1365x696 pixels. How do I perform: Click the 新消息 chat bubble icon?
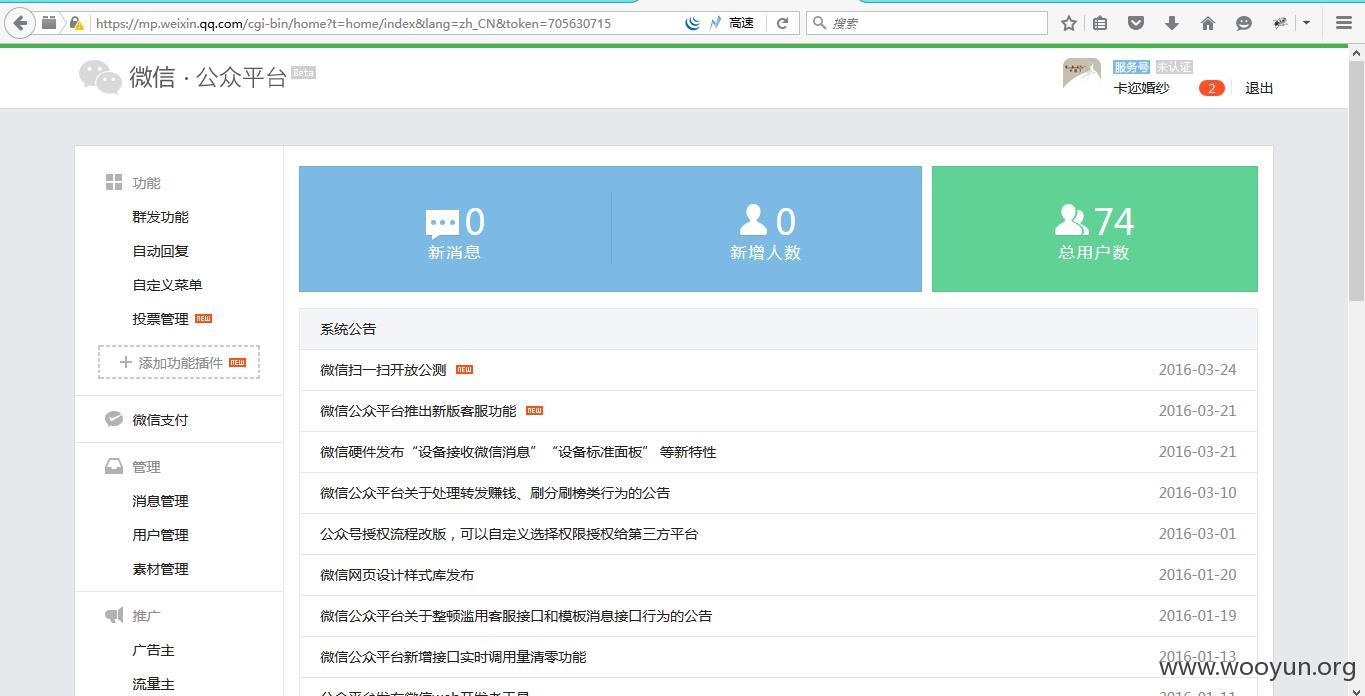442,223
